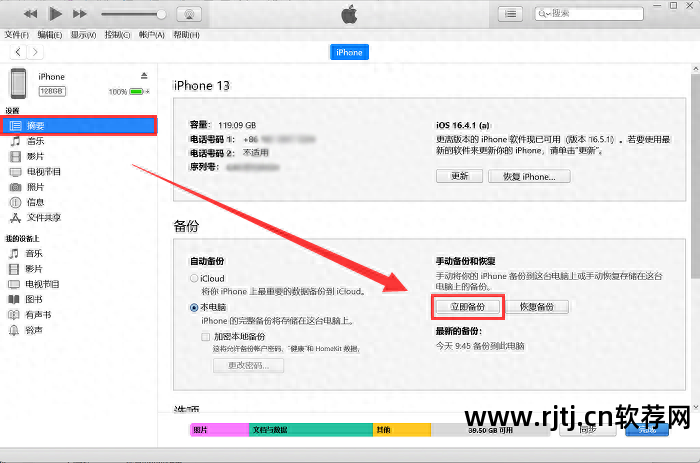The height and width of the screenshot is (463, 700).
Task: Click the iOS 16.4.1 (a) version text
Action: coord(462,125)
